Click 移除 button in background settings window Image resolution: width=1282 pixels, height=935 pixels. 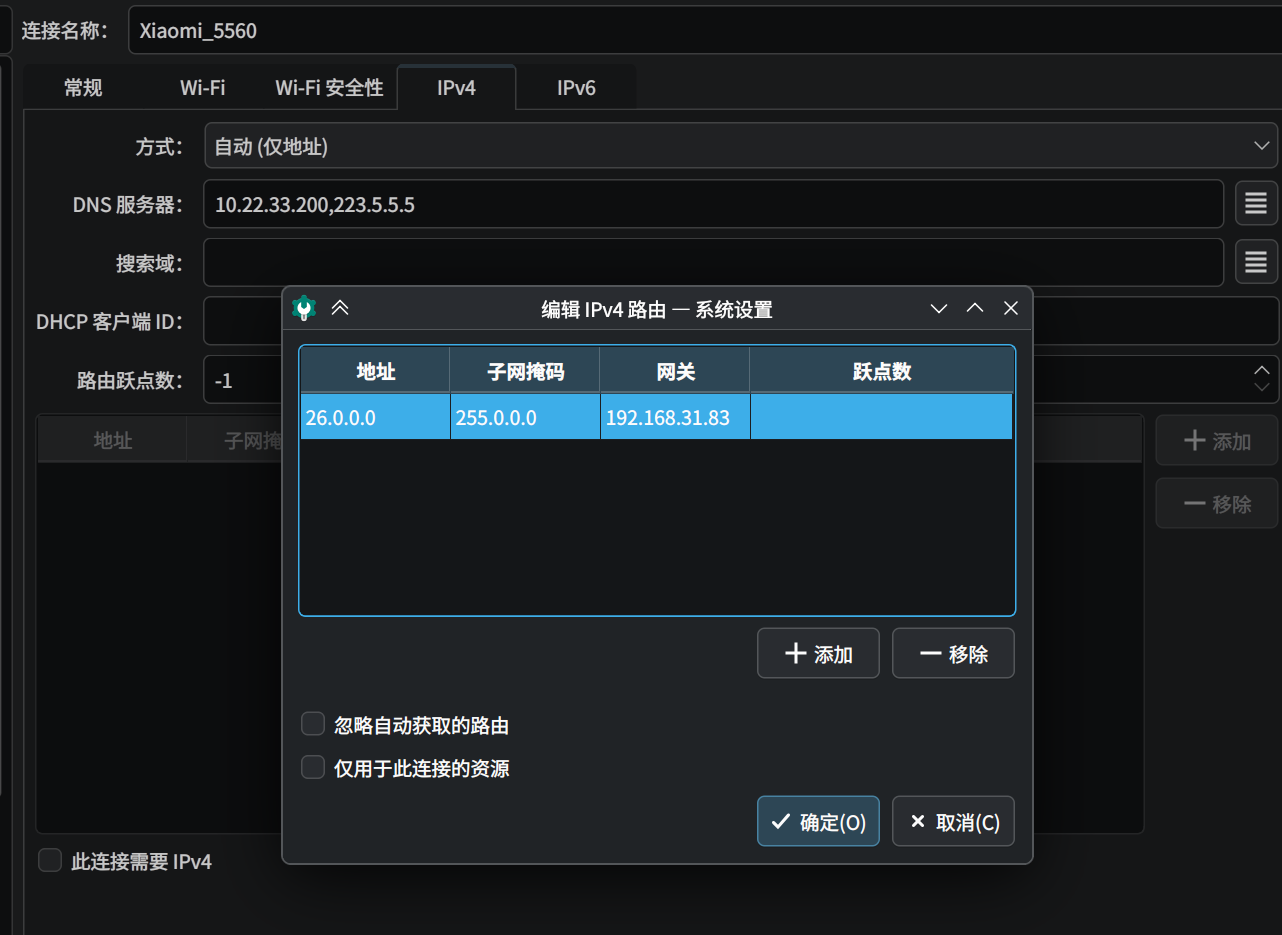click(1217, 504)
